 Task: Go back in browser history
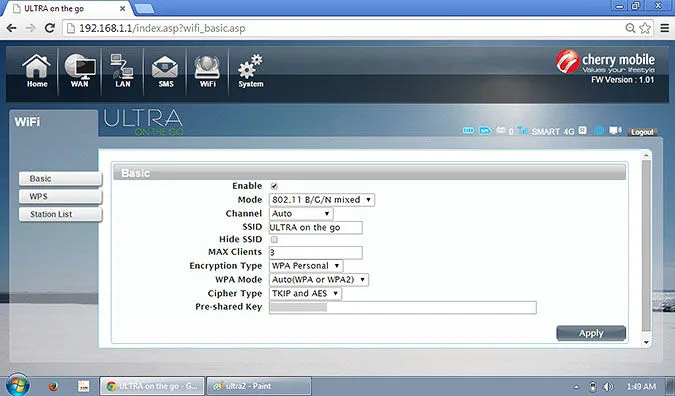(x=12, y=28)
